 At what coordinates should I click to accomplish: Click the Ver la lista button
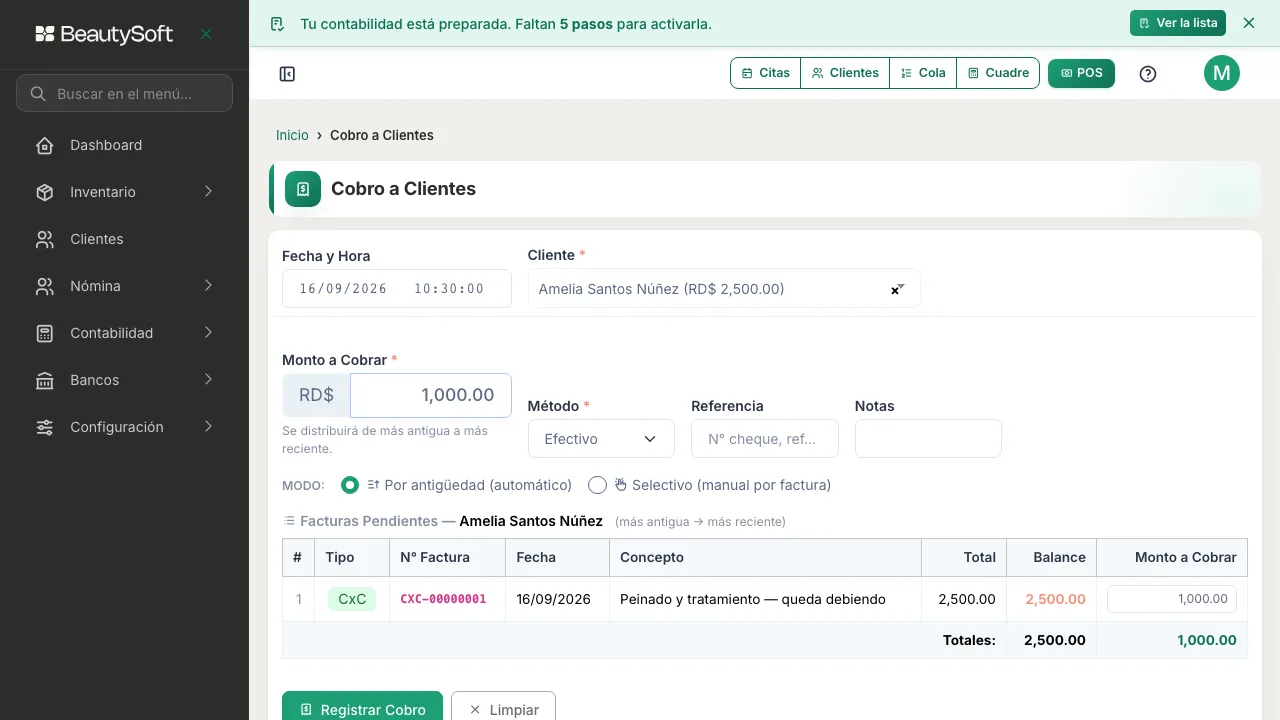pyautogui.click(x=1178, y=23)
